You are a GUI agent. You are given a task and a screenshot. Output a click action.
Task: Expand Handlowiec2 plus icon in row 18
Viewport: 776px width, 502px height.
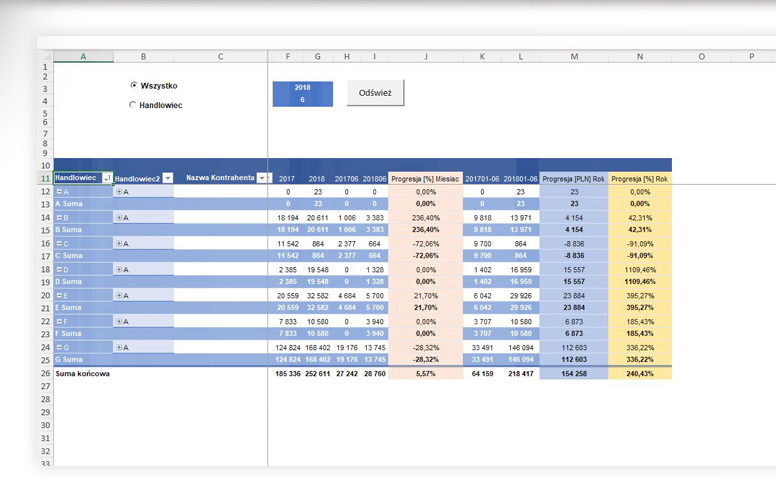pos(119,269)
